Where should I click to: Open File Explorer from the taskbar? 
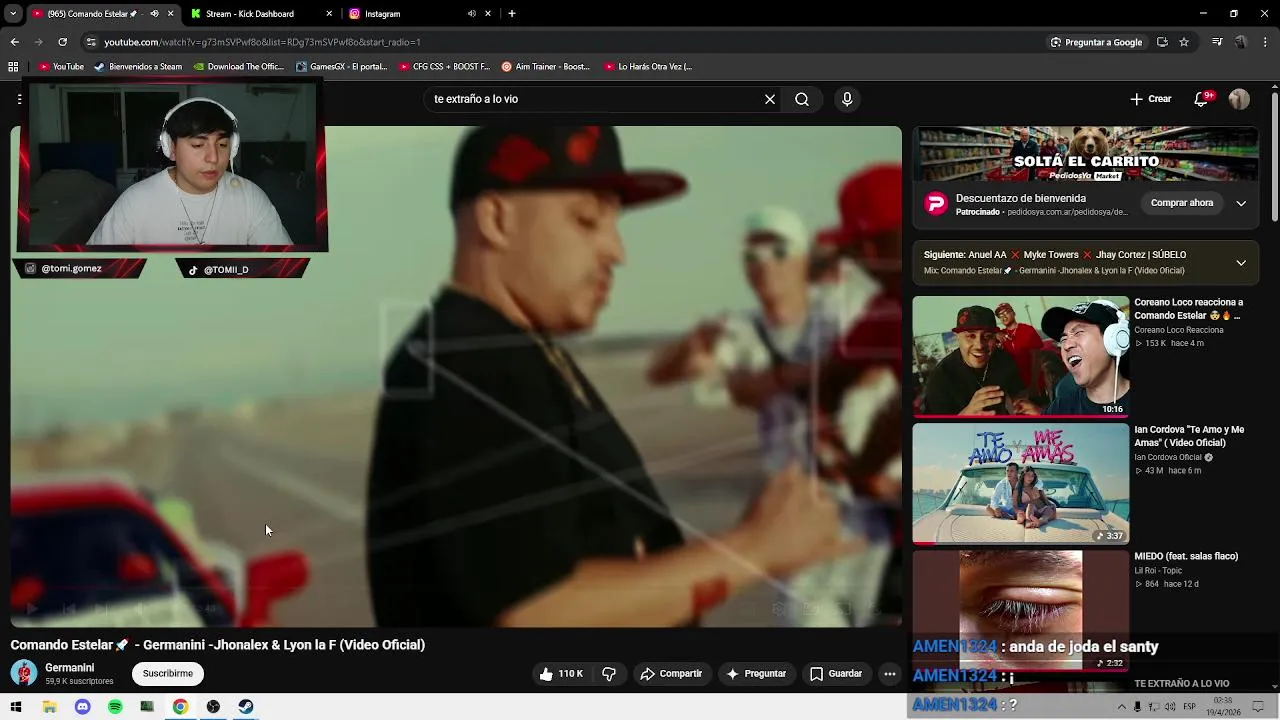click(49, 707)
